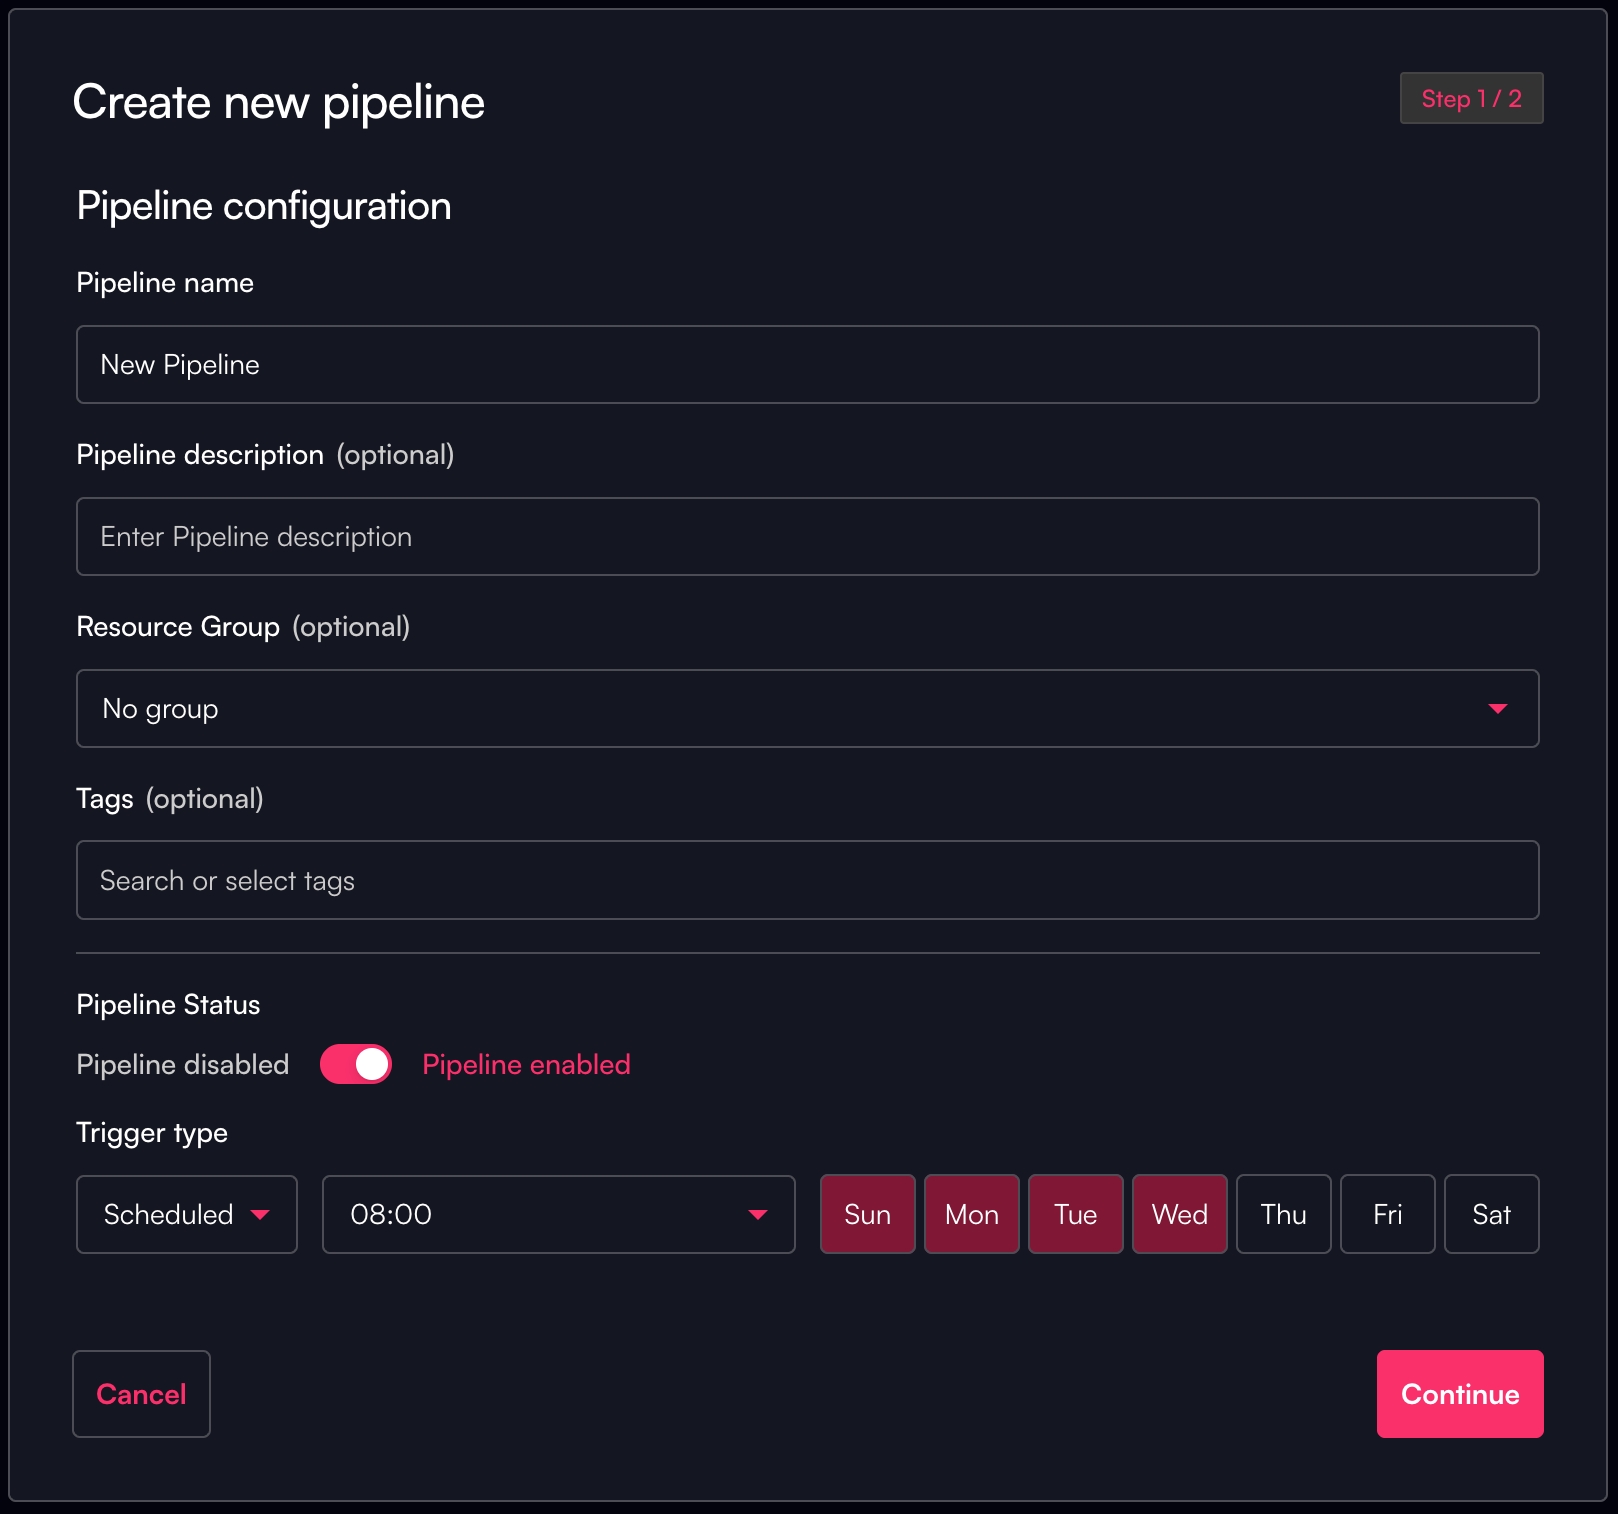Deselect the Wed day button

point(1179,1214)
